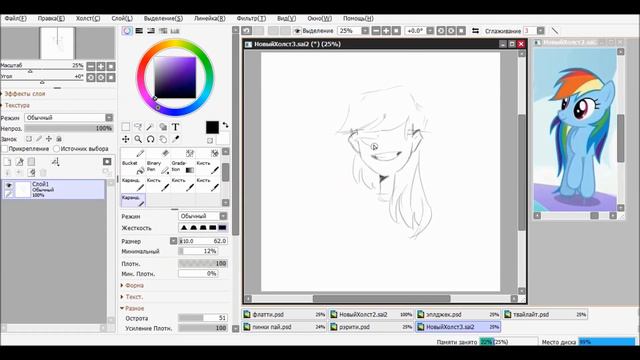Select the color wheel mode icon

click(x=127, y=31)
